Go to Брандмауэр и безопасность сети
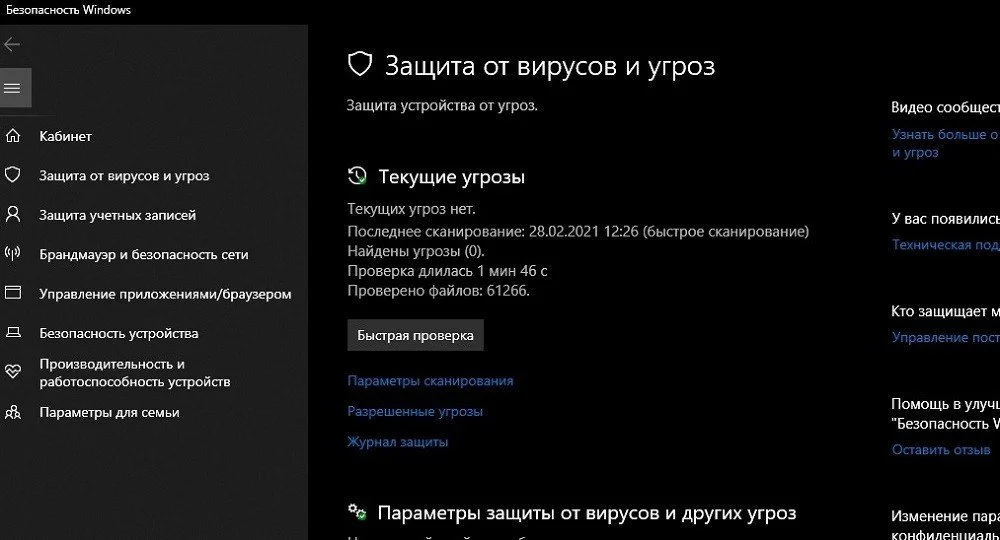Image resolution: width=1000 pixels, height=540 pixels. [x=143, y=254]
